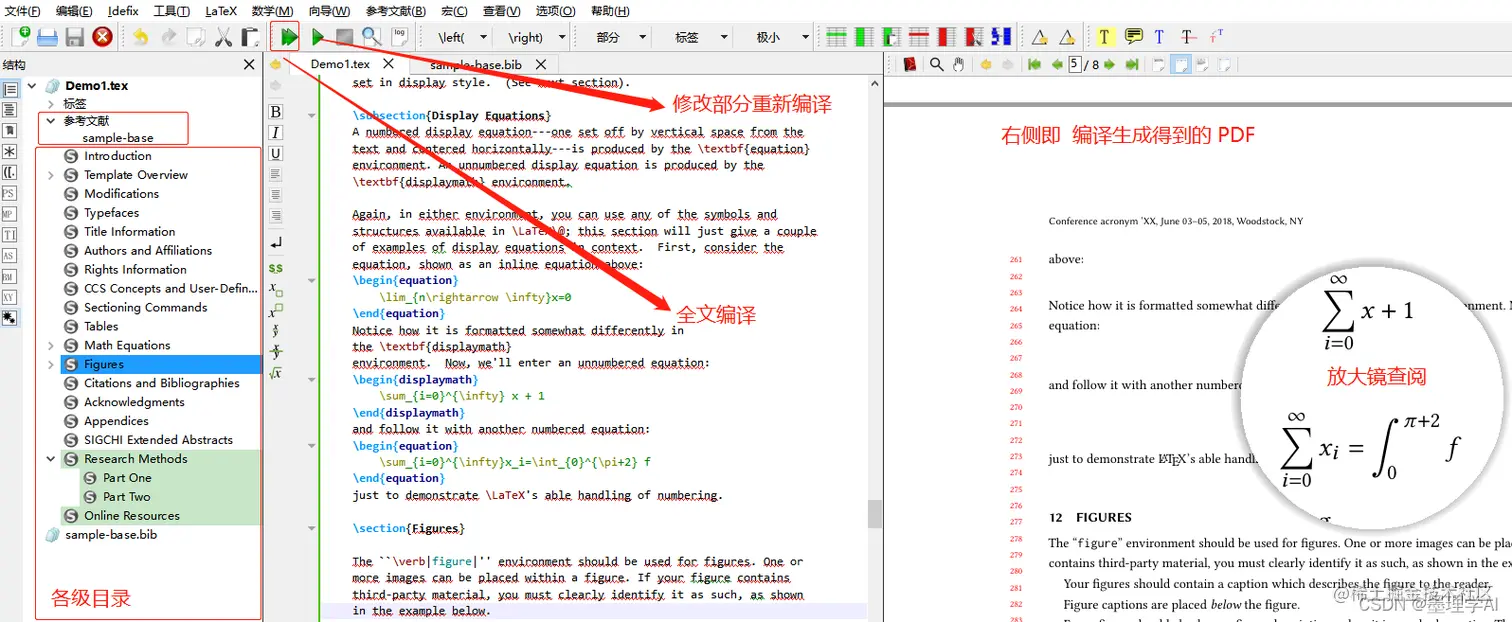Expand the 标签 node in structure tree
Screen dimensions: 1512x622
[51, 103]
